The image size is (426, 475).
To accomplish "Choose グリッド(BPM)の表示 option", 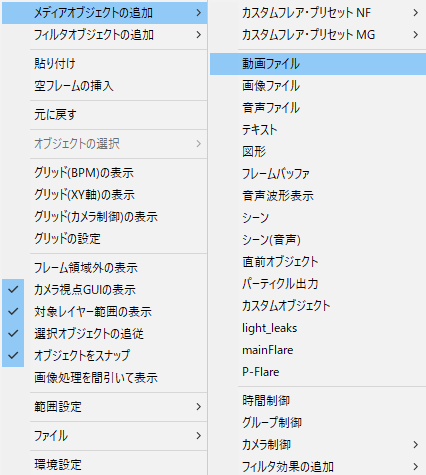I will (x=104, y=173).
